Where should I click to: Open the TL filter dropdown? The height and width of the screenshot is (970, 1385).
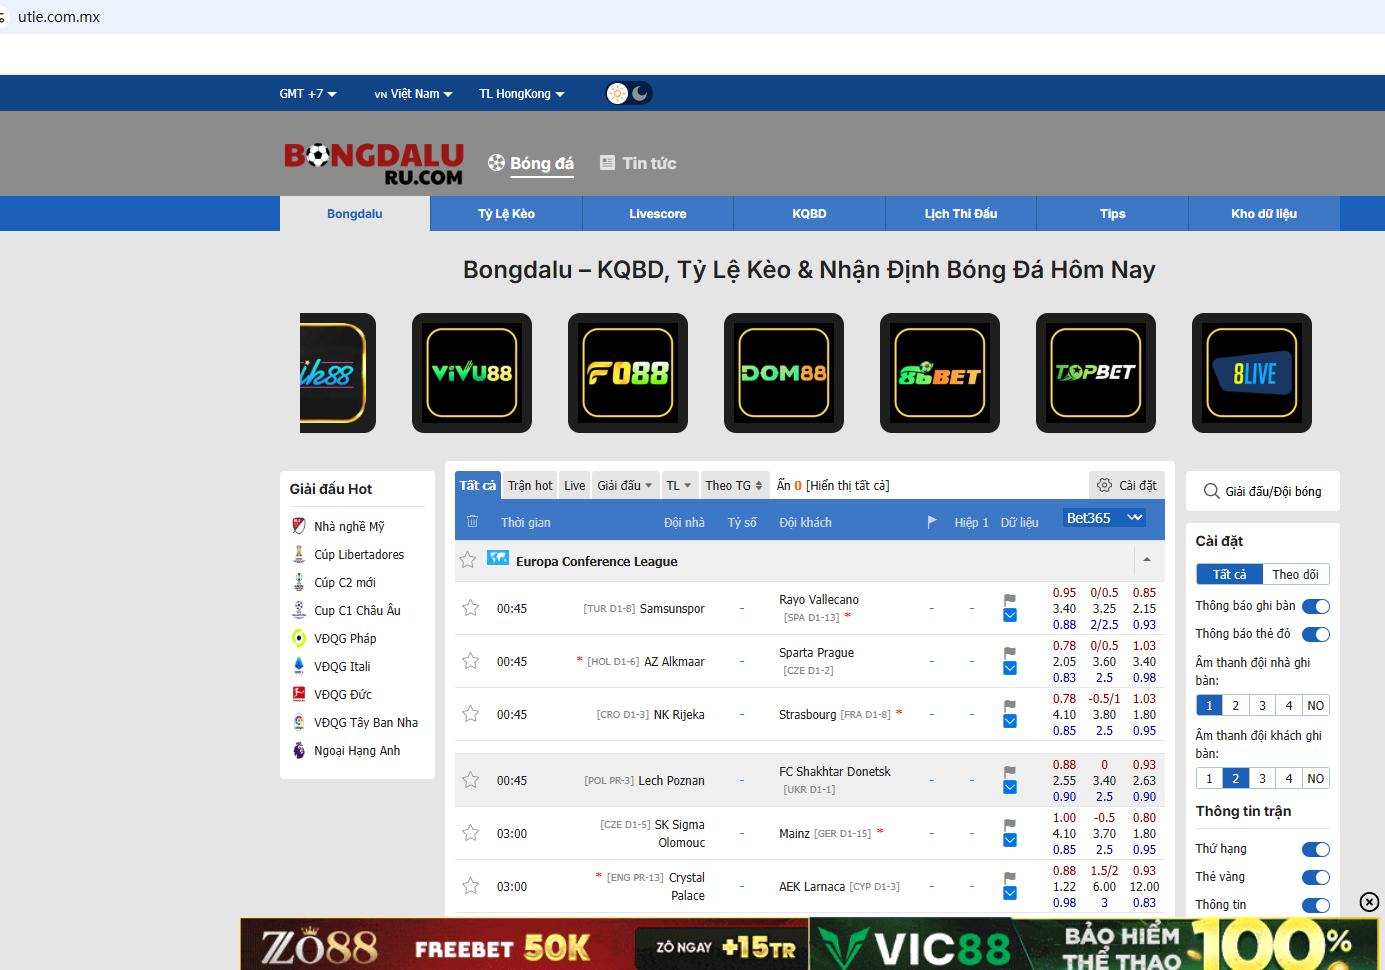679,485
